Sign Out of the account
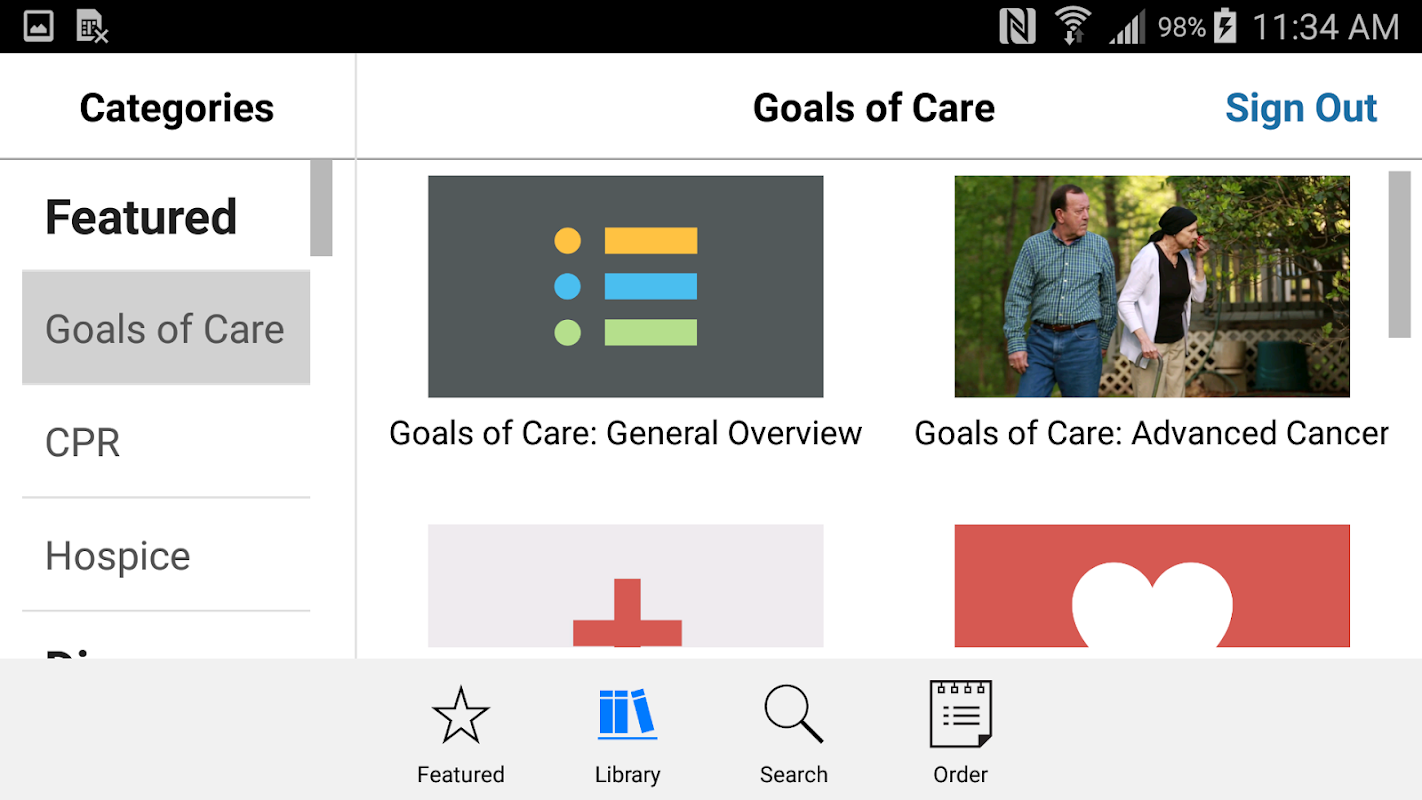 click(x=1300, y=108)
